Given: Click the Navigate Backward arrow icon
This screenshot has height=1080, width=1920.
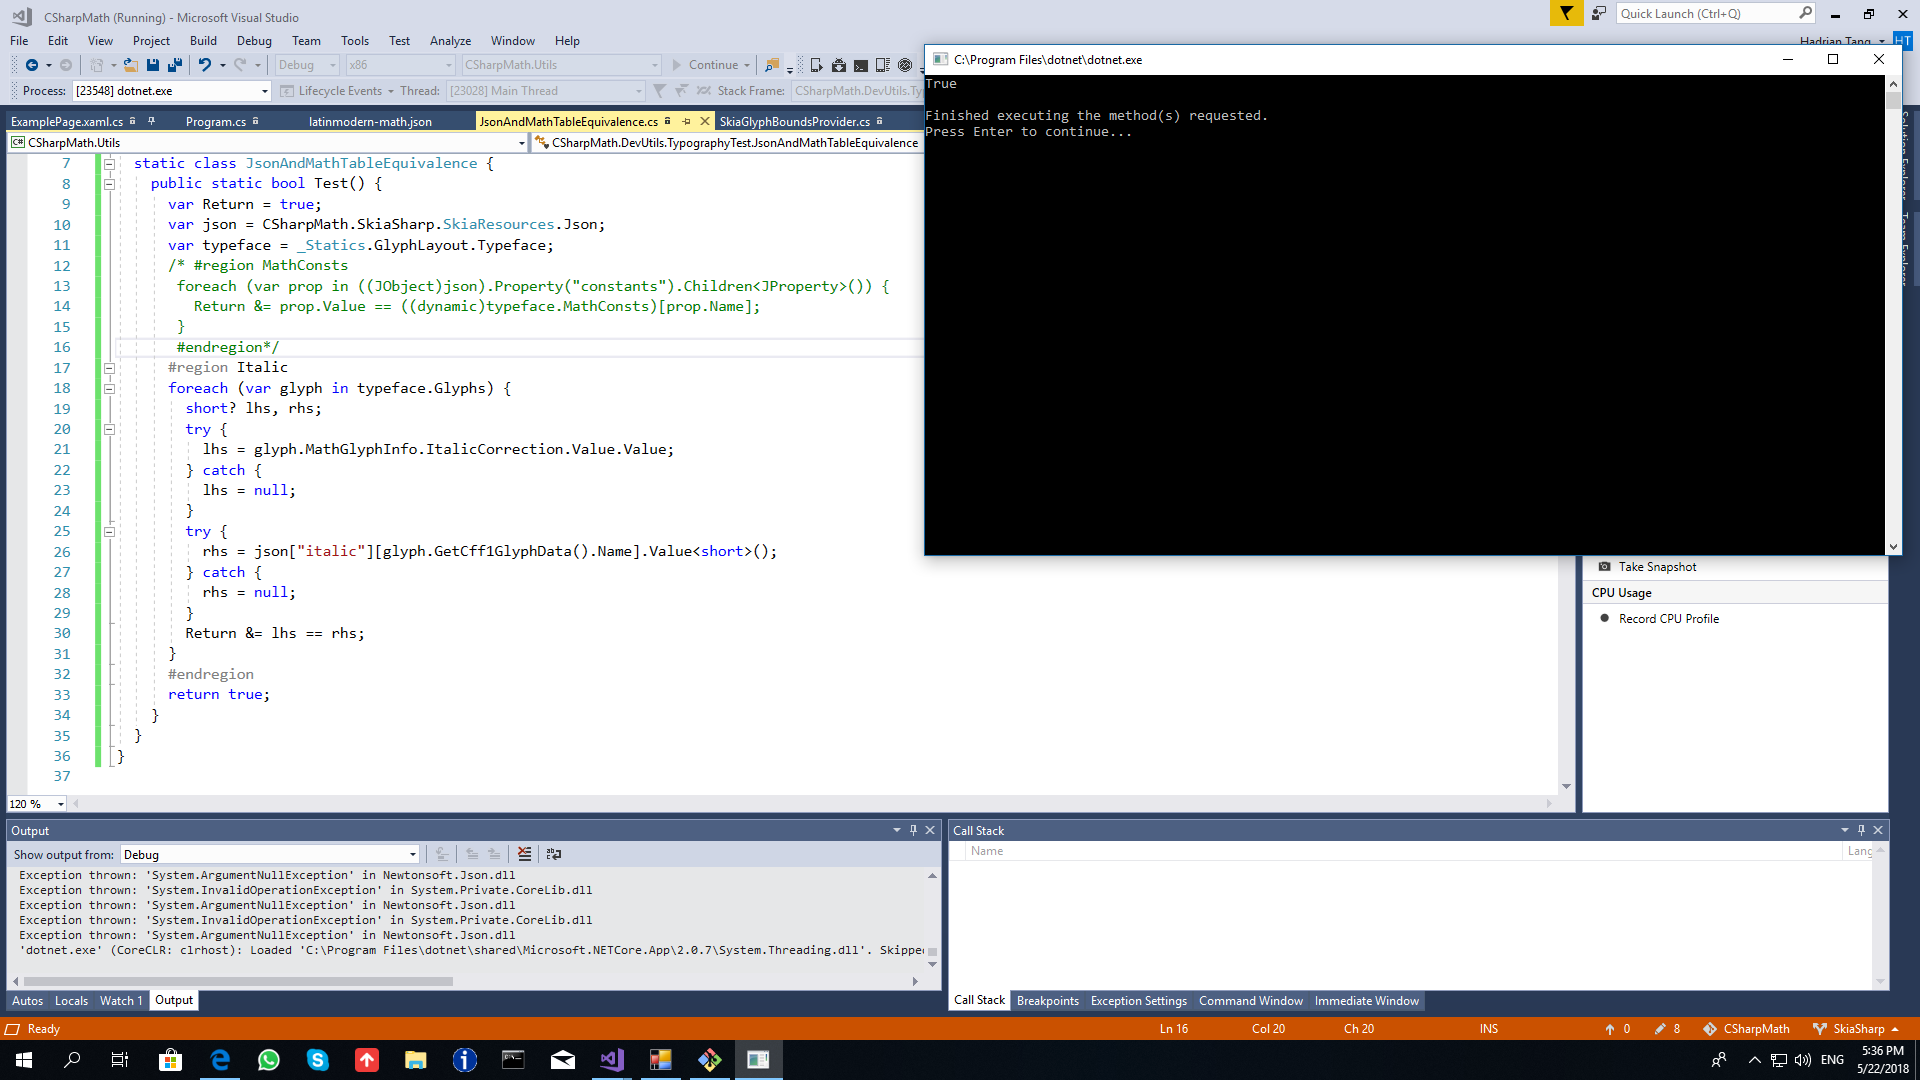Looking at the screenshot, I should pyautogui.click(x=31, y=65).
